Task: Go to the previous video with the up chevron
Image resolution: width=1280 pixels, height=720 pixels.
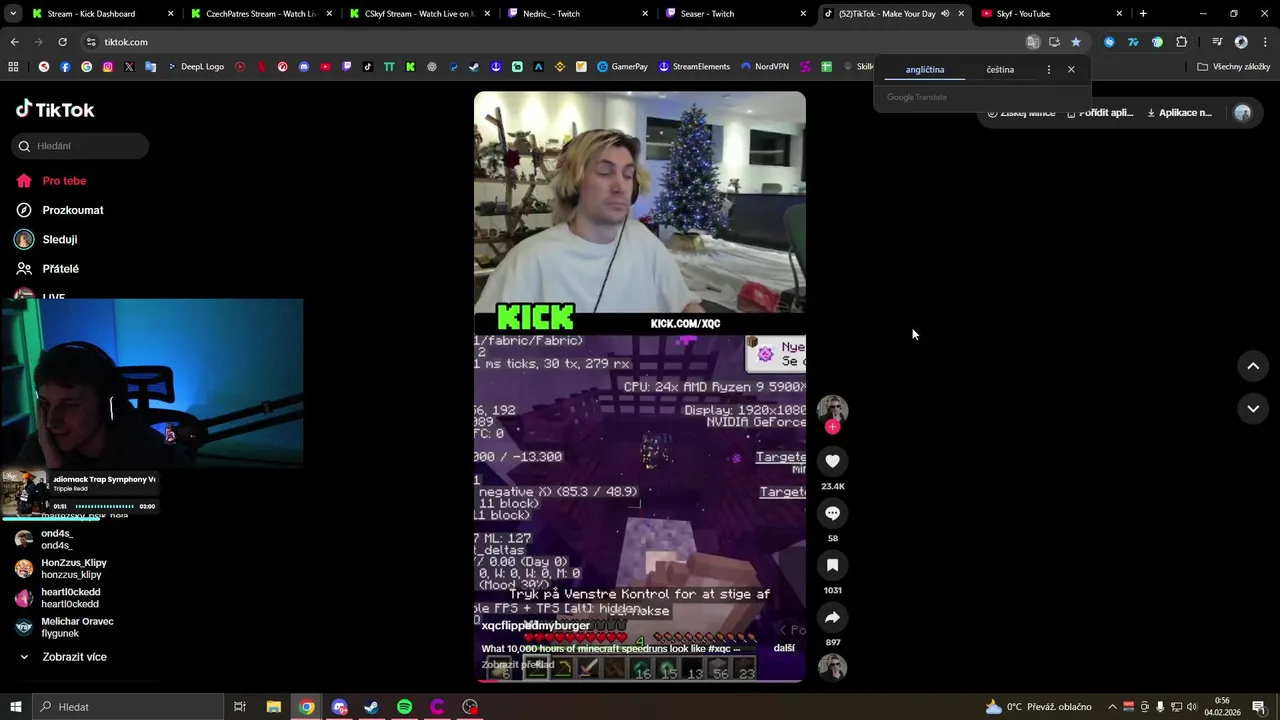Action: click(x=1253, y=366)
